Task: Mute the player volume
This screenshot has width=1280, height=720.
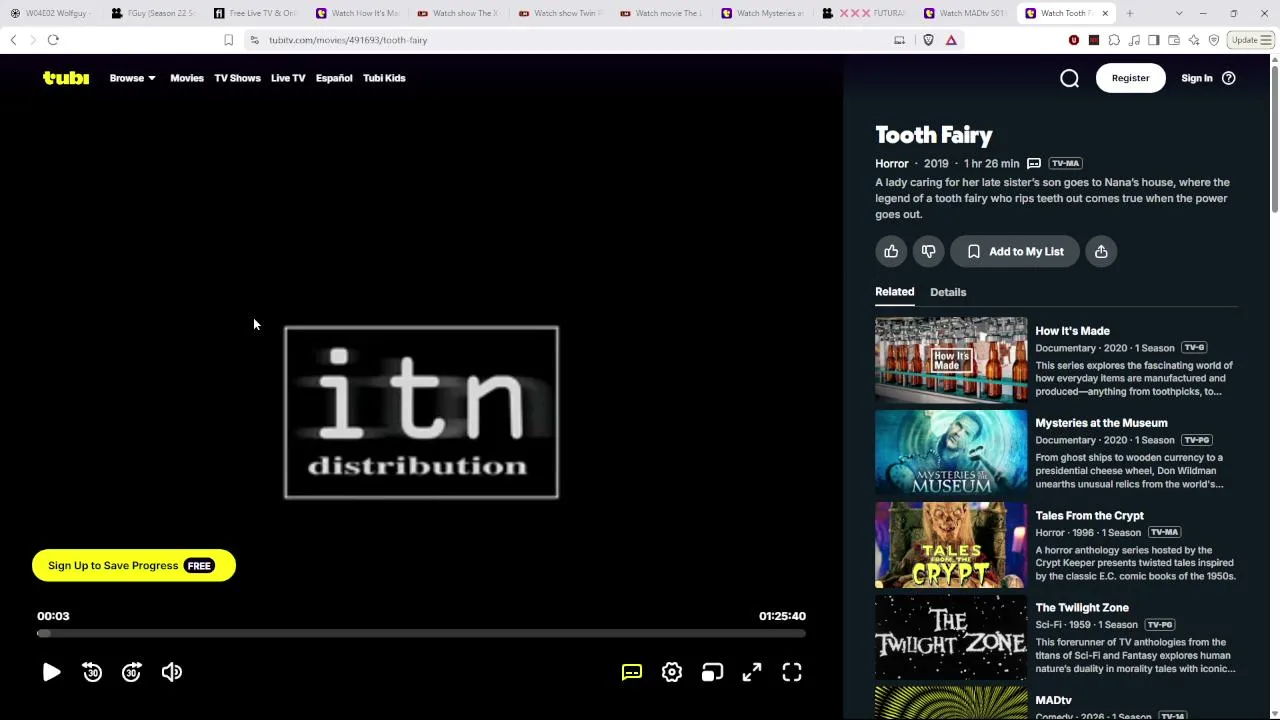Action: tap(172, 672)
